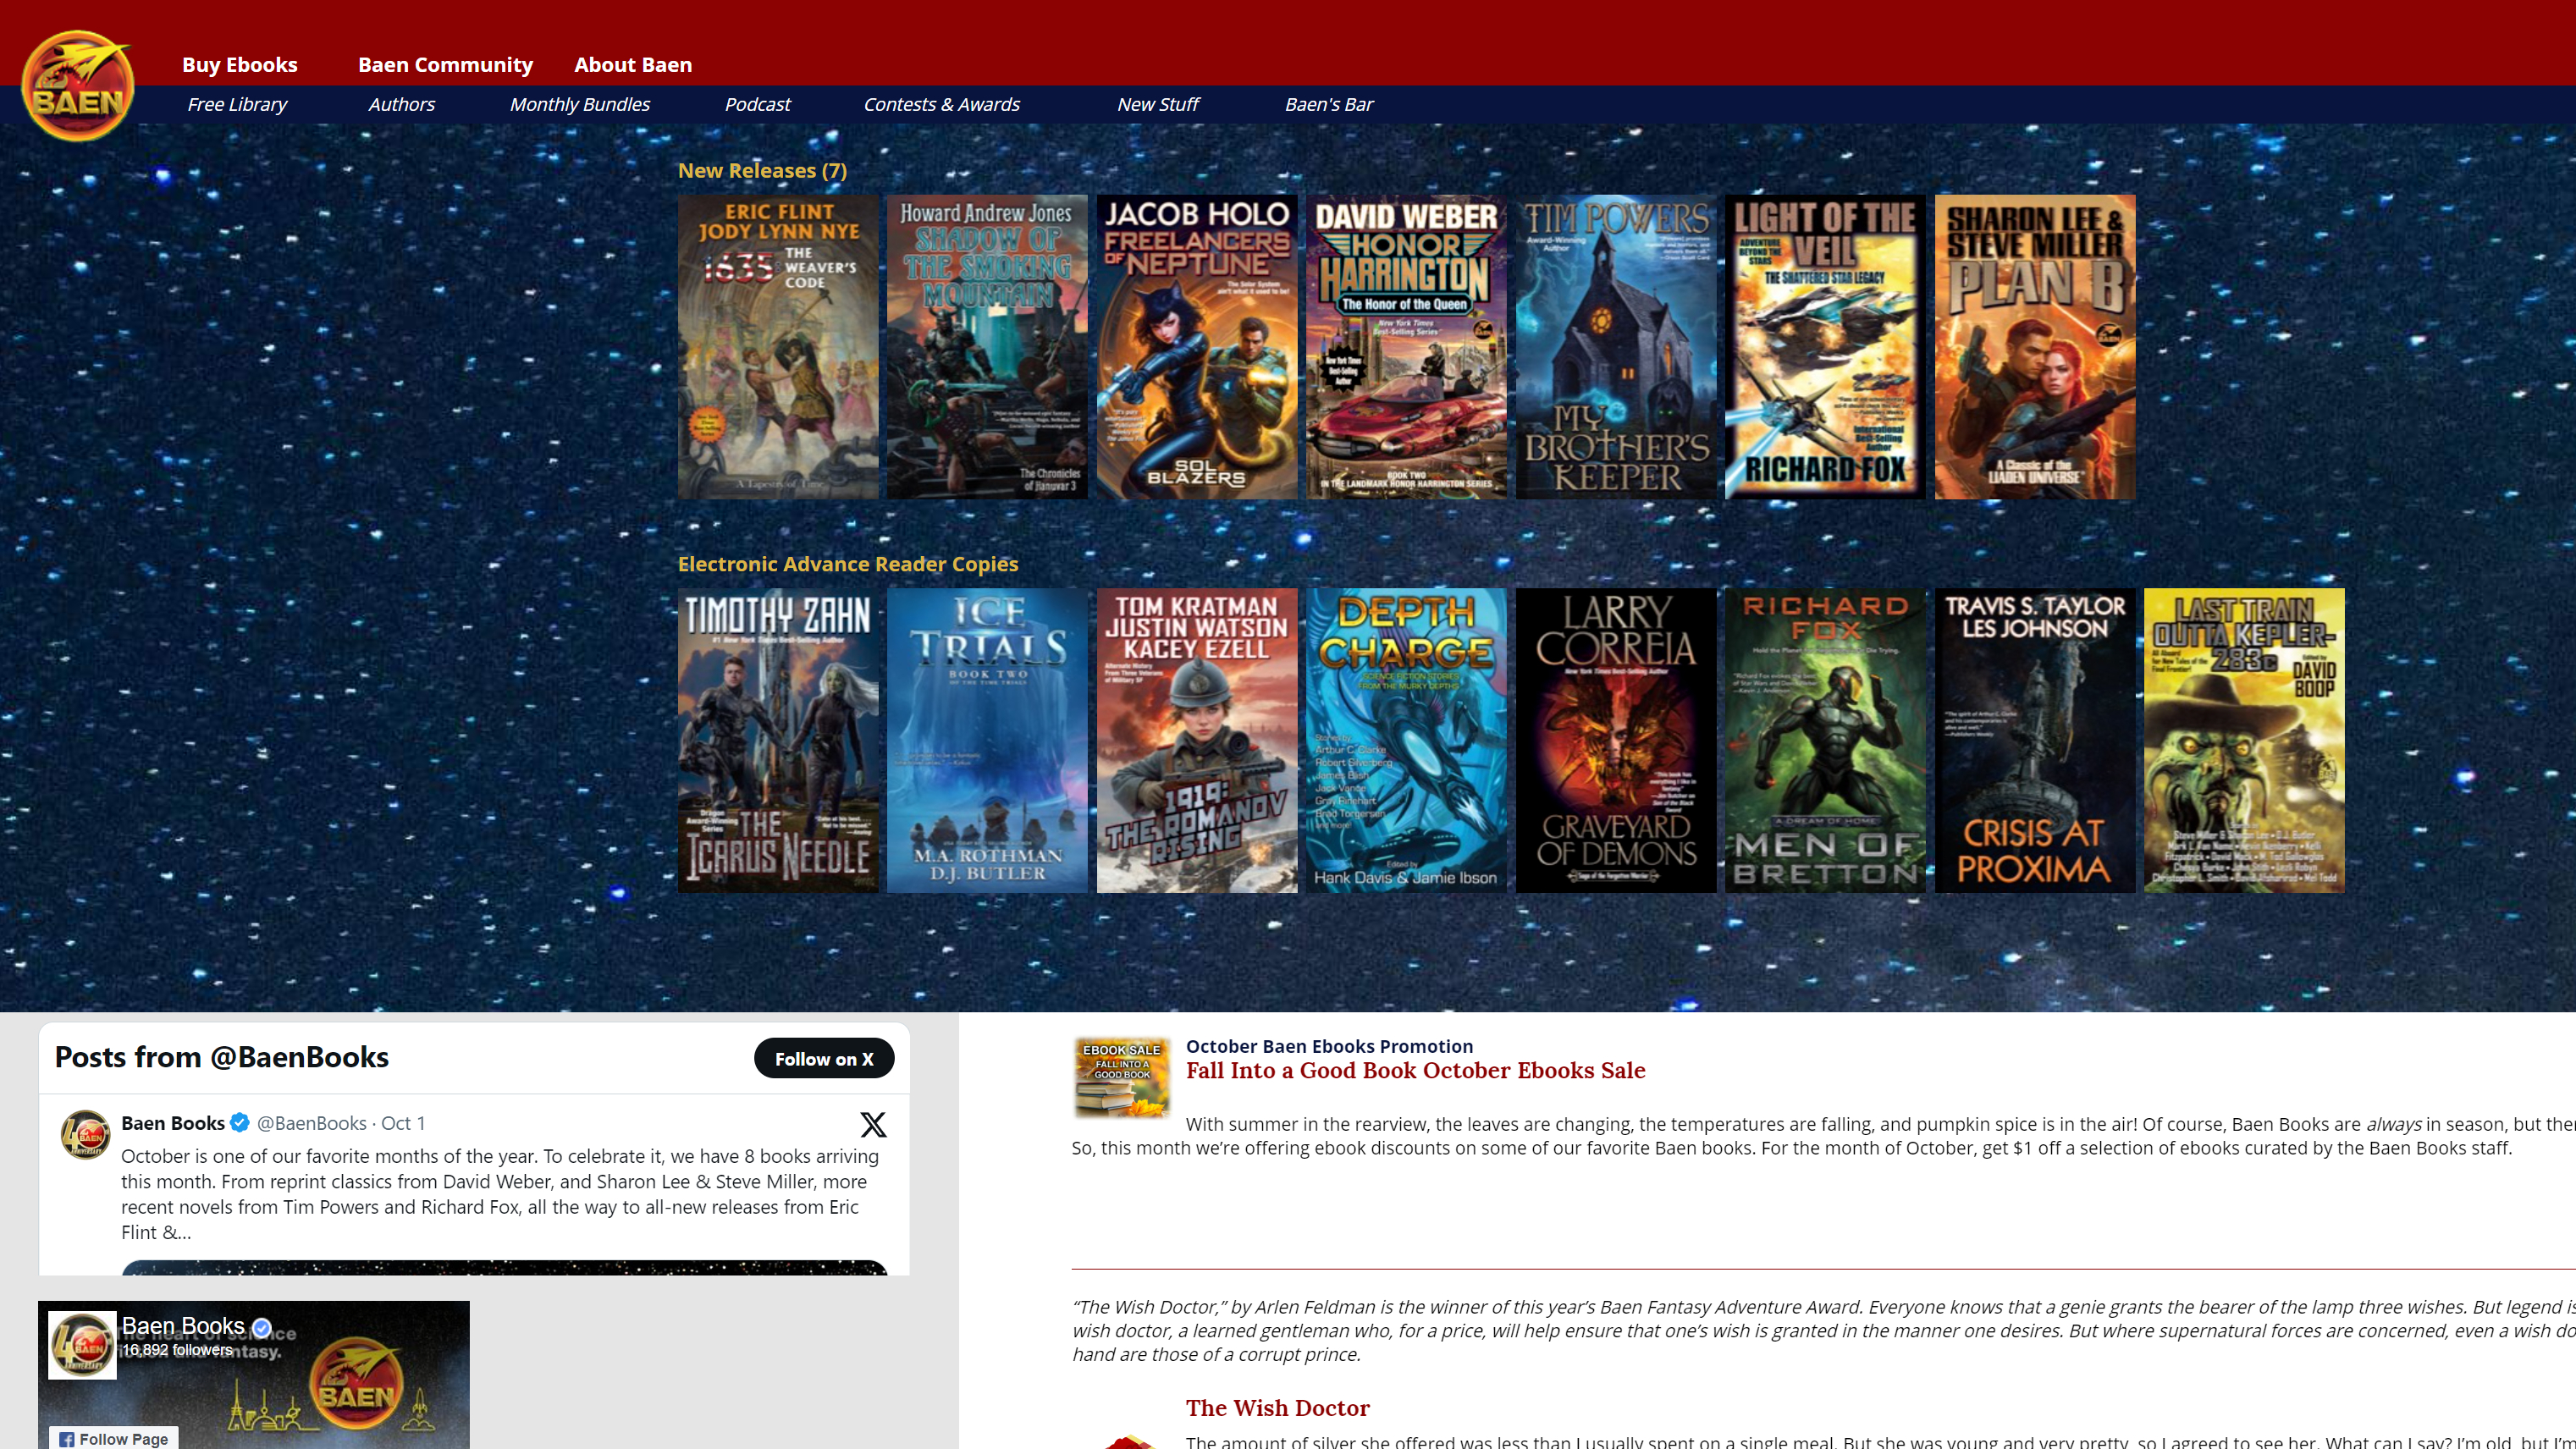2576x1449 pixels.
Task: Open Last Train Outta Kepler-283c cover
Action: (2244, 740)
